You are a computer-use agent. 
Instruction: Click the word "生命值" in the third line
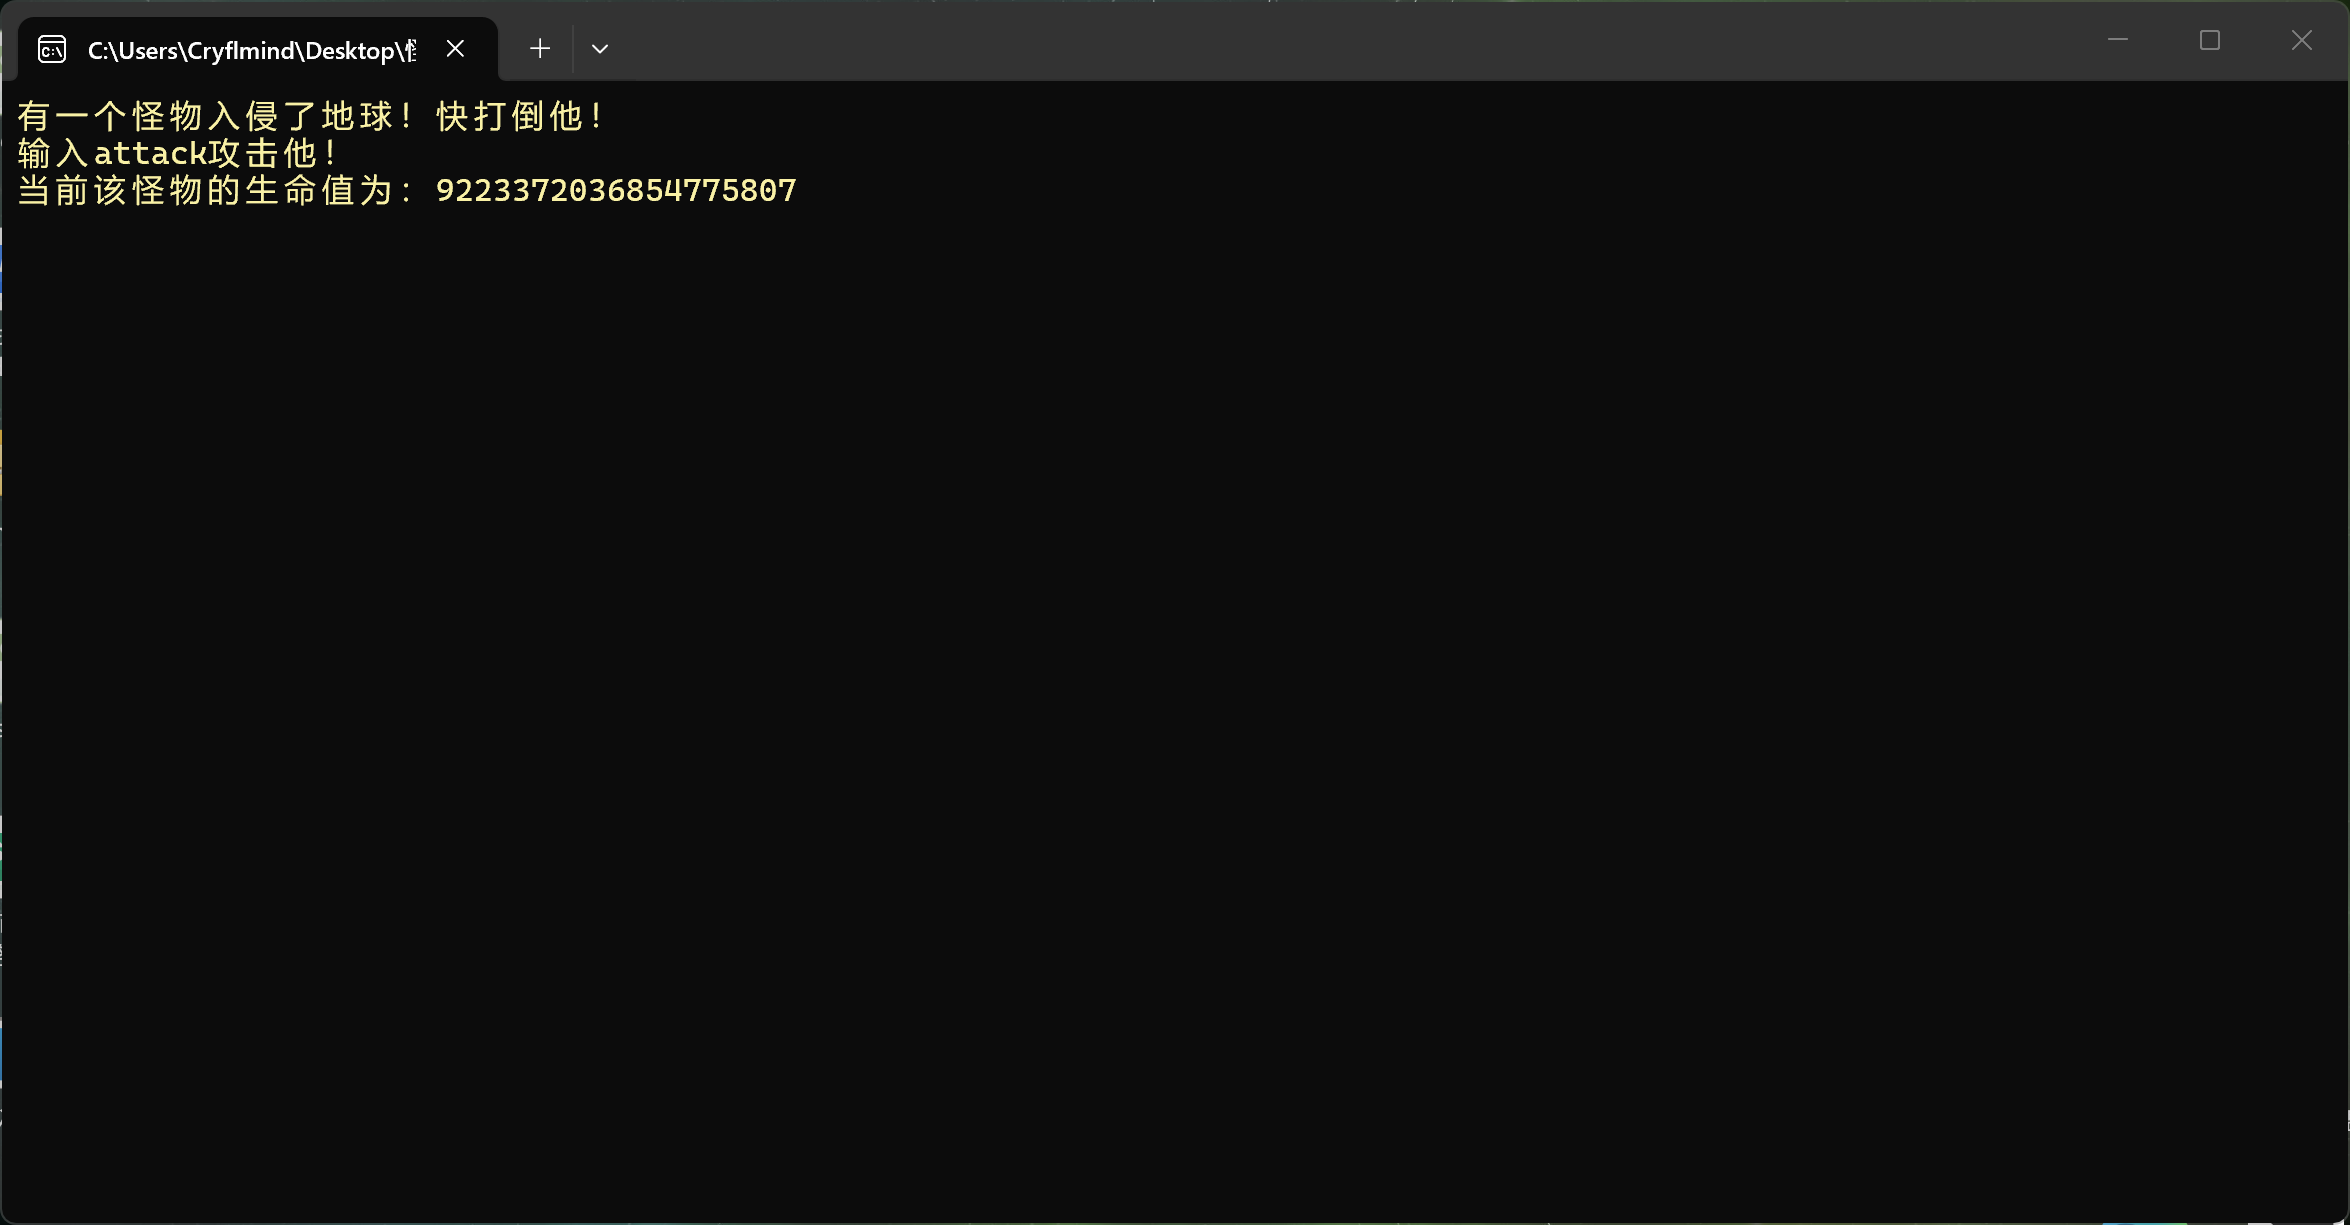(x=282, y=191)
